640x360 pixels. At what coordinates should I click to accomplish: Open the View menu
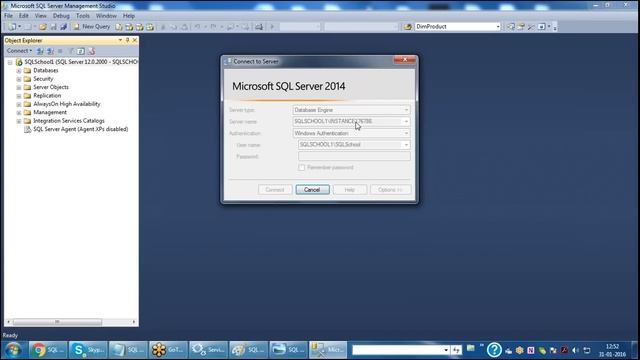pyautogui.click(x=40, y=16)
